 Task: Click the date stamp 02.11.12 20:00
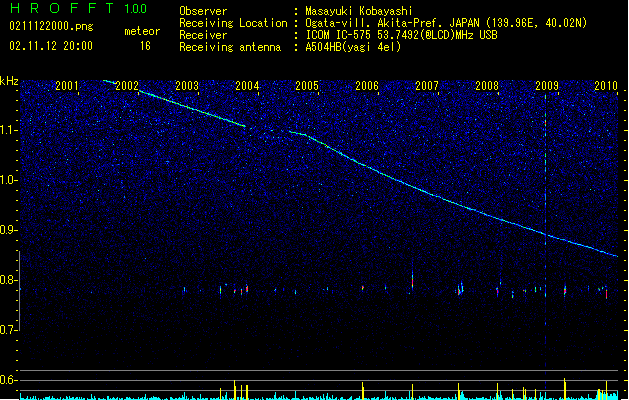pos(51,46)
